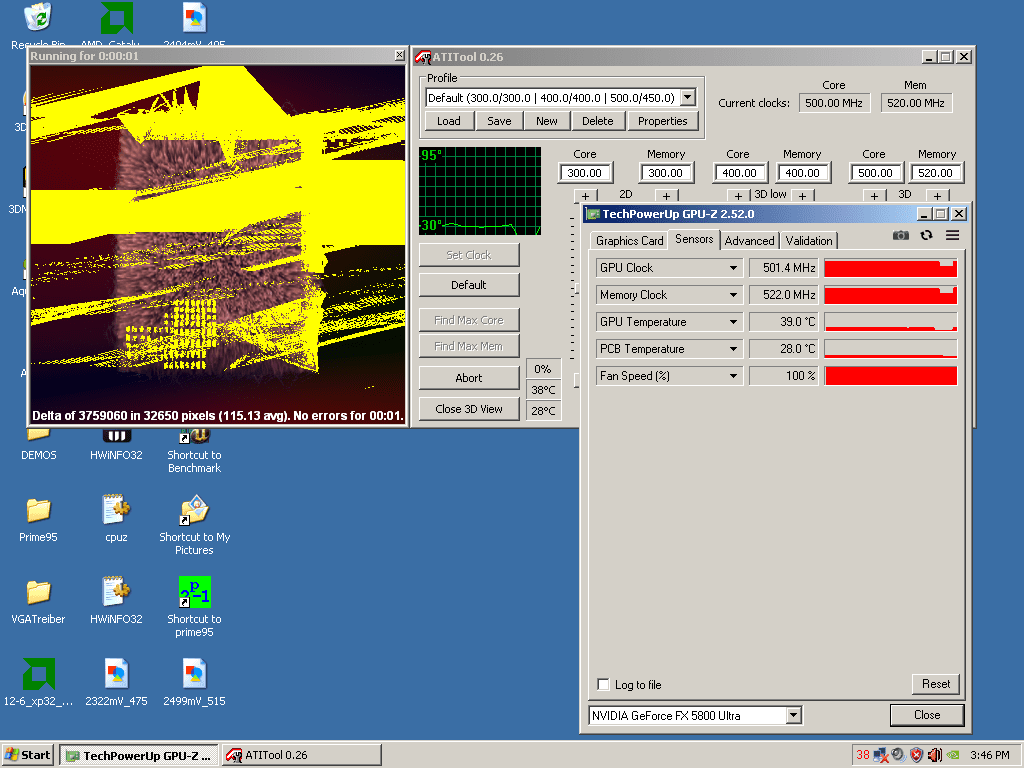1024x768 pixels.
Task: Open the Memory Clock sensor dropdown
Action: (x=733, y=295)
